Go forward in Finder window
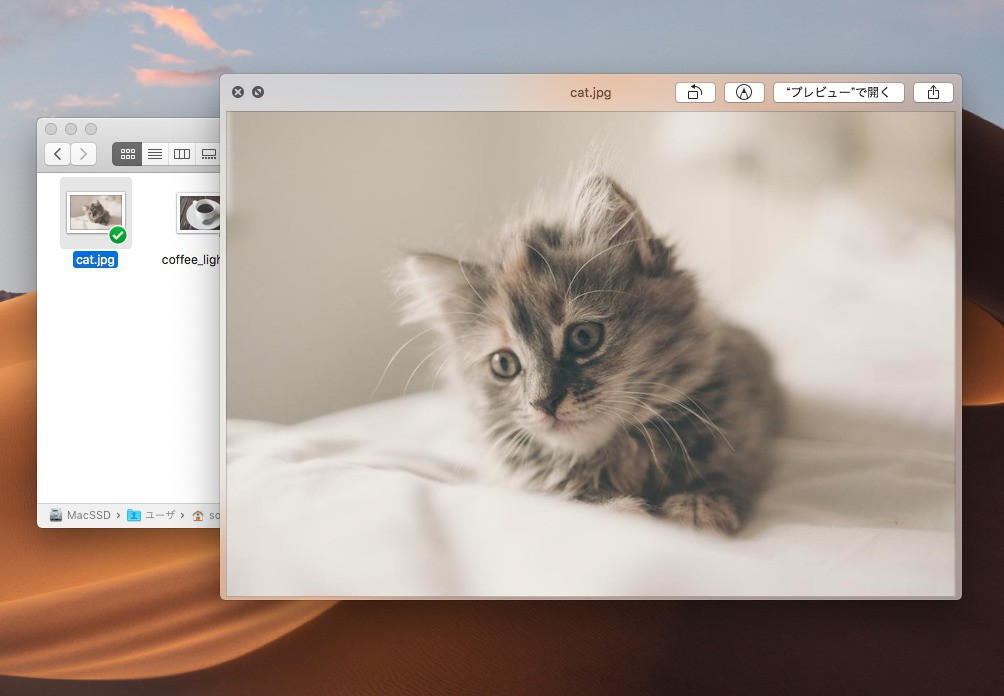Screen dimensions: 1004x696 pyautogui.click(x=84, y=154)
